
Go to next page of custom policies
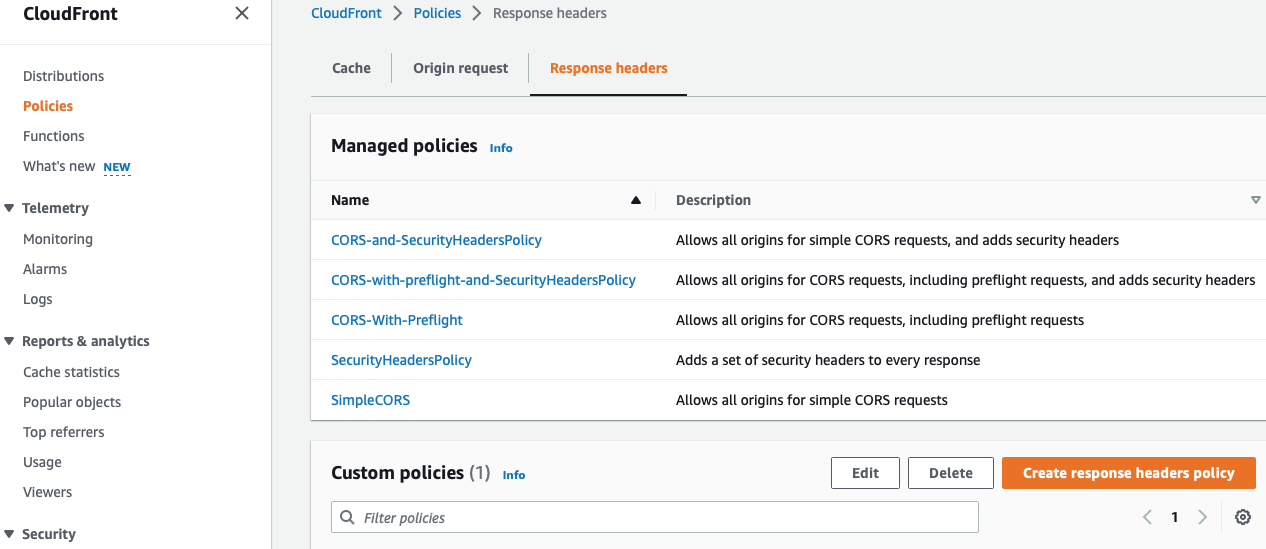click(1203, 517)
